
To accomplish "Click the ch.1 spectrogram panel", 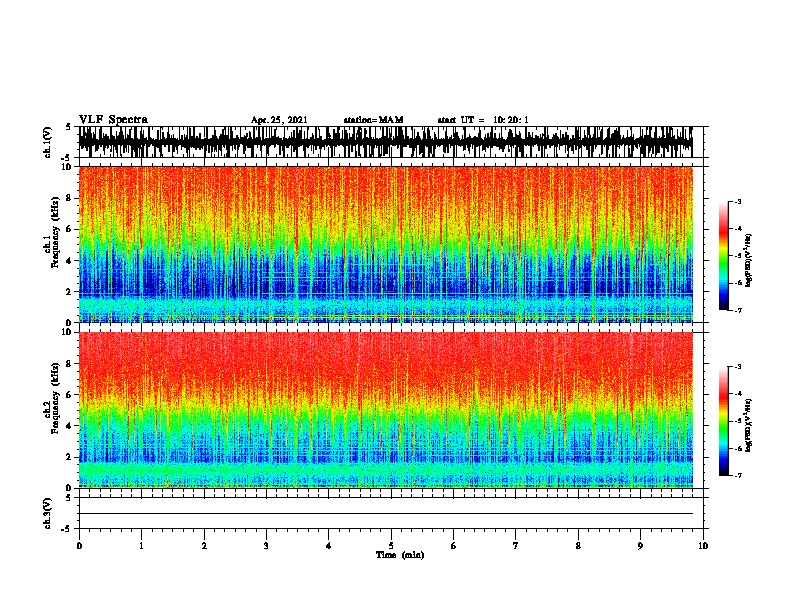I will coord(386,244).
